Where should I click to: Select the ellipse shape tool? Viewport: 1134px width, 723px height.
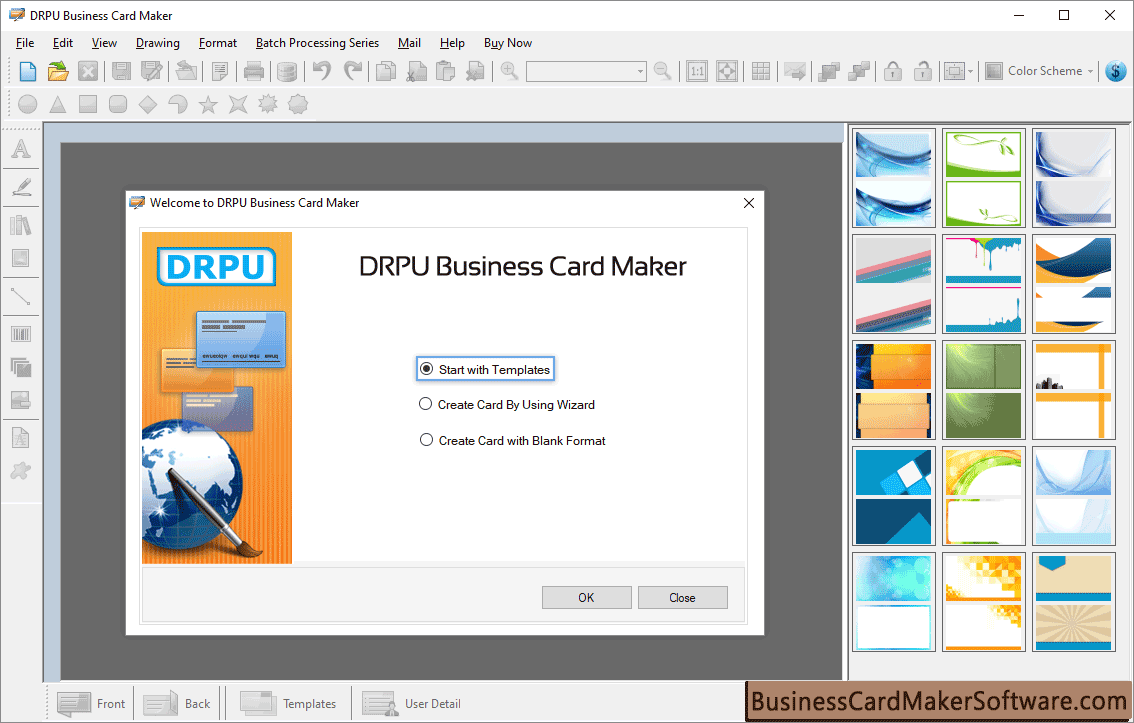(x=27, y=105)
